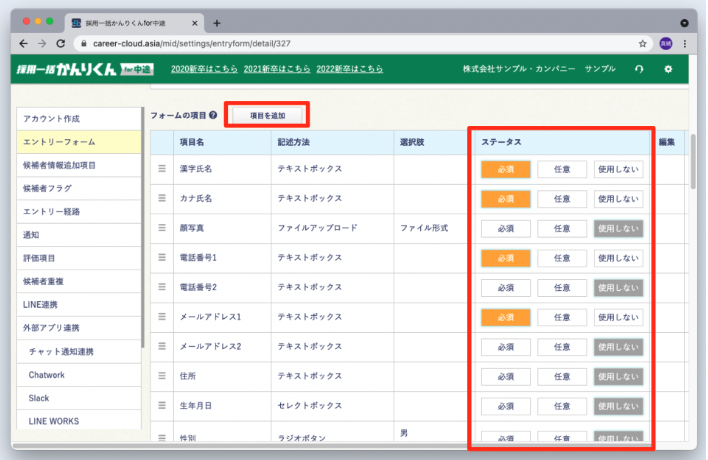708x460 pixels.
Task: Open Slack in the sidebar
Action: pos(79,398)
